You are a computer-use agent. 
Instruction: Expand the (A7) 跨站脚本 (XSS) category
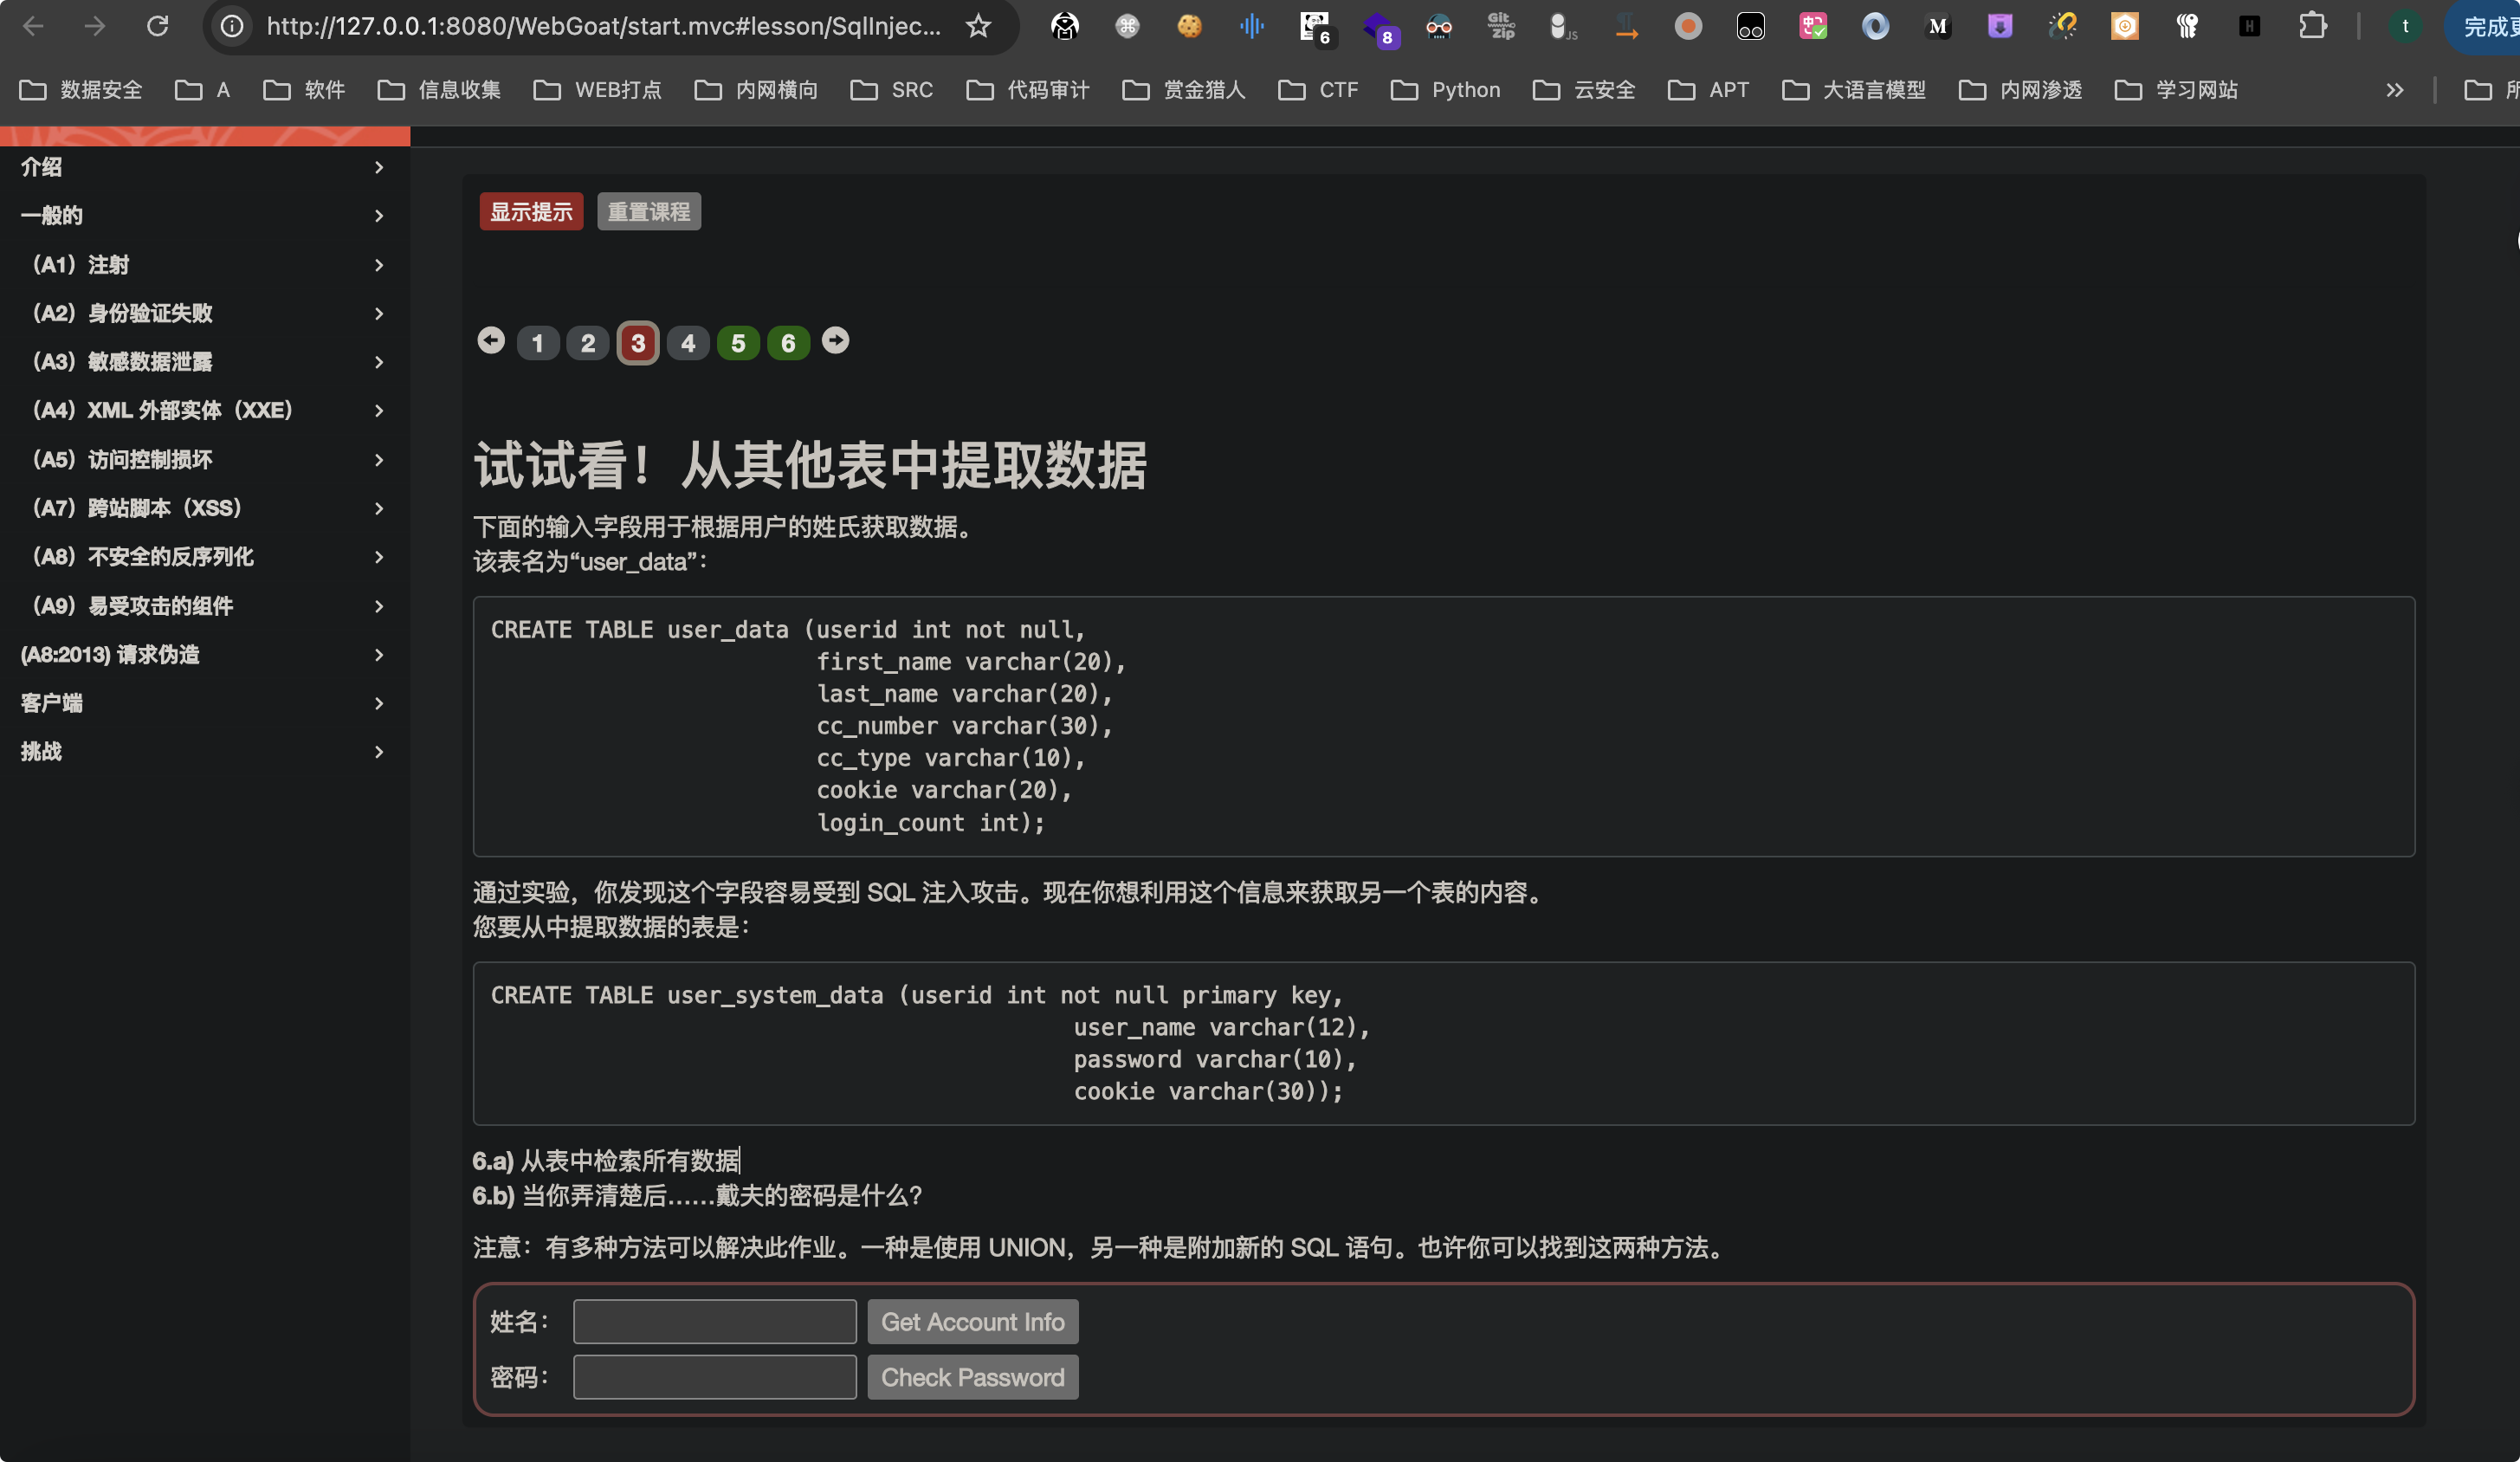(205, 508)
